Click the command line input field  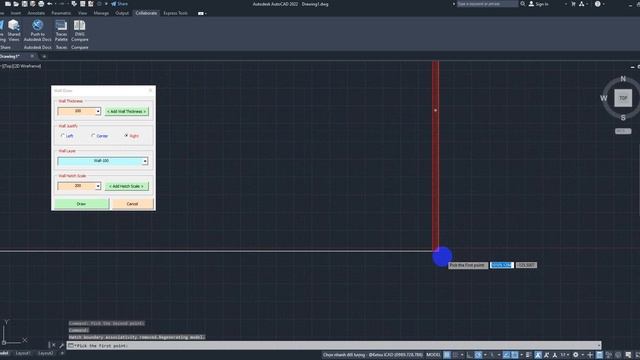(x=334, y=345)
